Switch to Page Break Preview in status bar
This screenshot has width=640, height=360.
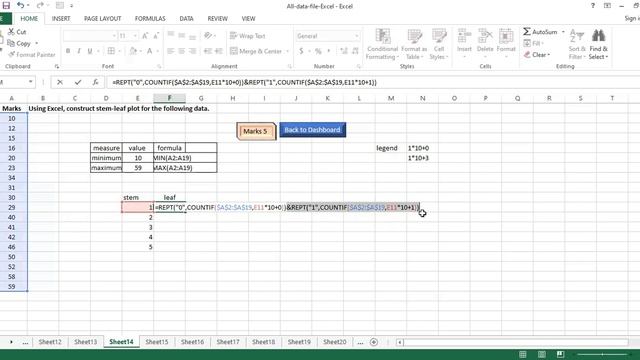pyautogui.click(x=560, y=354)
